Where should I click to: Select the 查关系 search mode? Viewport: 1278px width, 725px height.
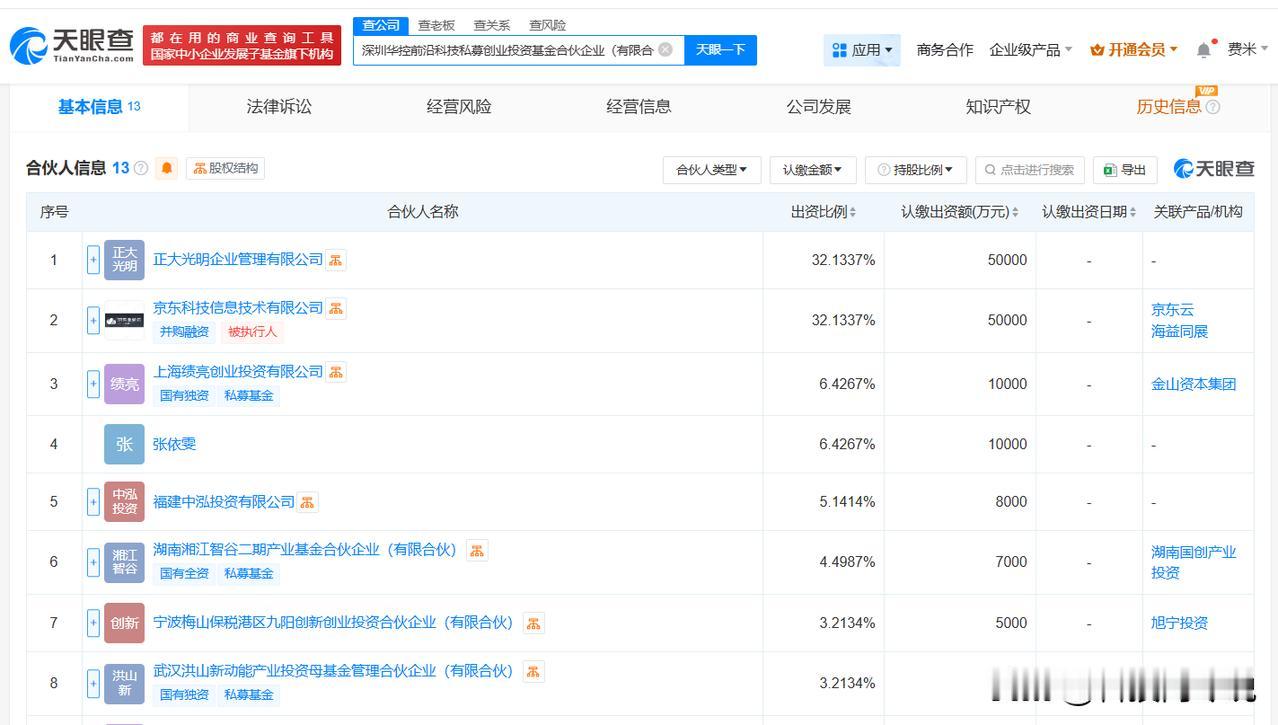click(x=491, y=26)
